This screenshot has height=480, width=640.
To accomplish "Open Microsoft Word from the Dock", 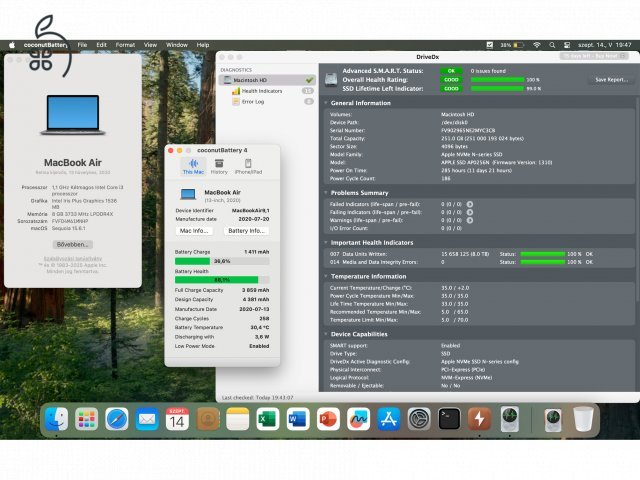I will (298, 419).
